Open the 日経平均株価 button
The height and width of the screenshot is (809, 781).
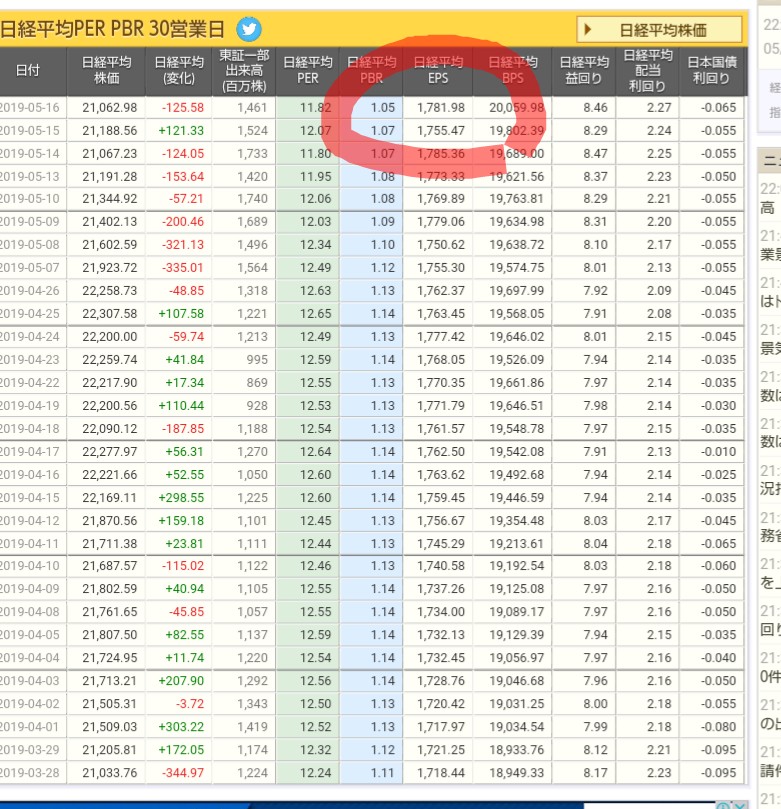click(x=659, y=30)
